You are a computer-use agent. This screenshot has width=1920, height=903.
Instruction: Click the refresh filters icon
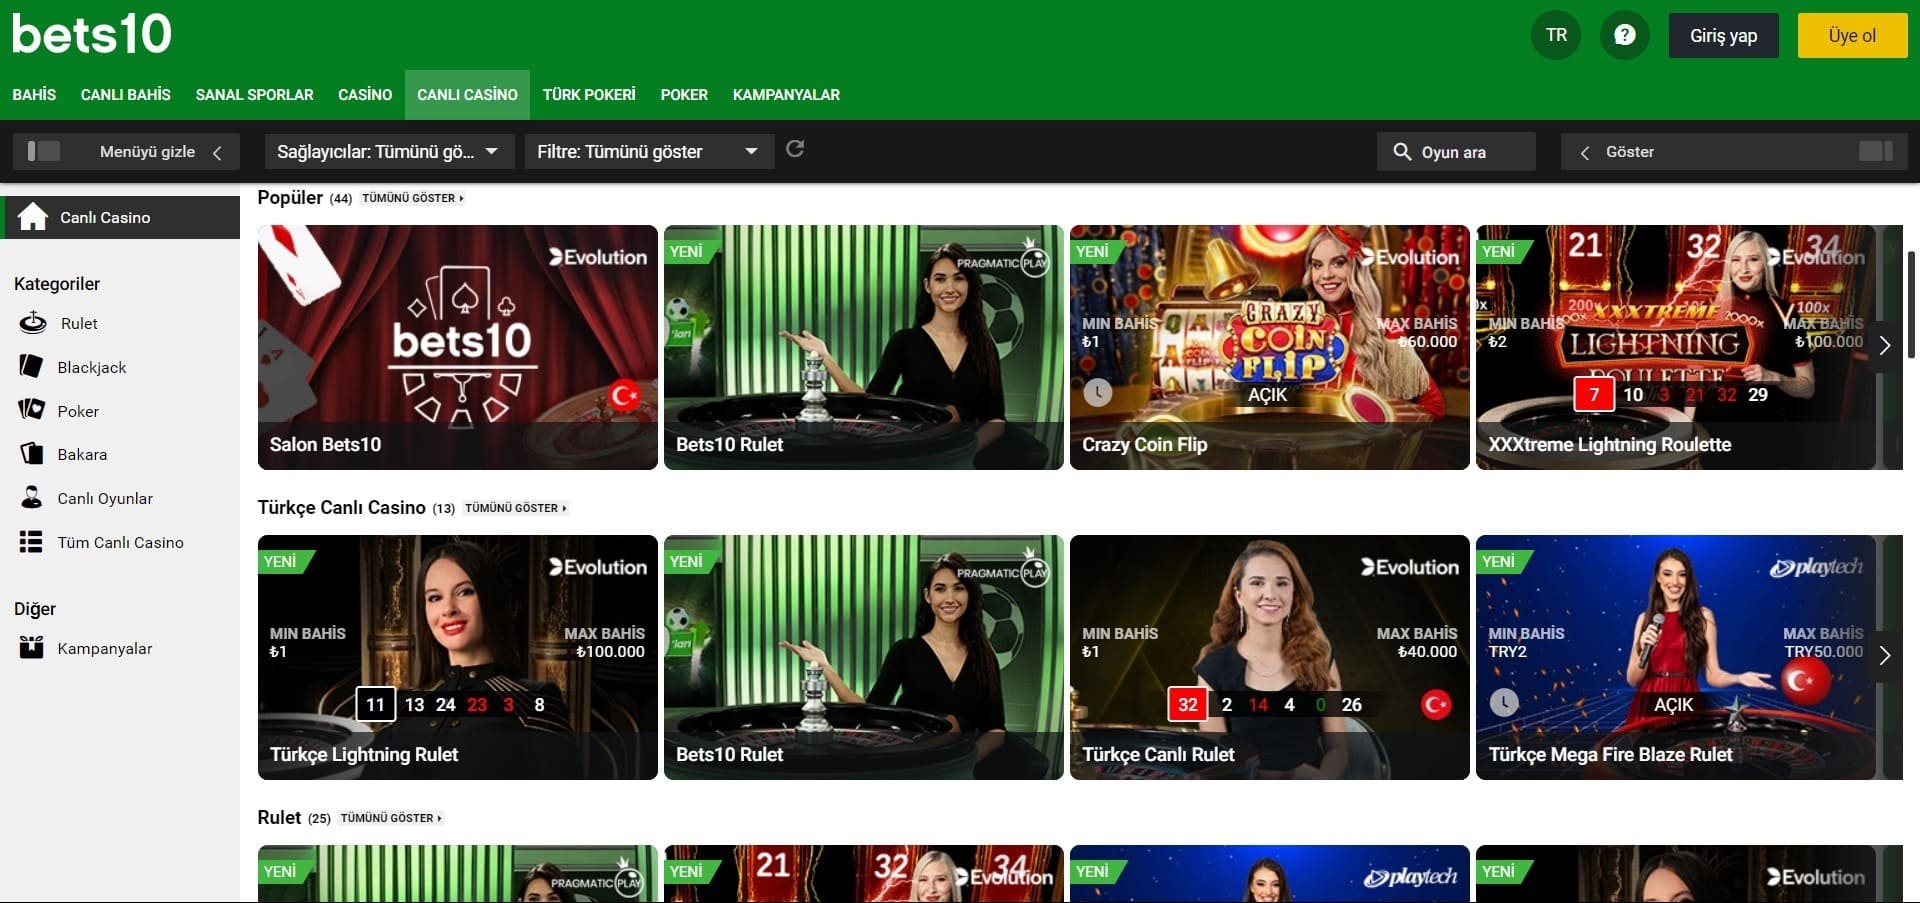[x=795, y=149]
